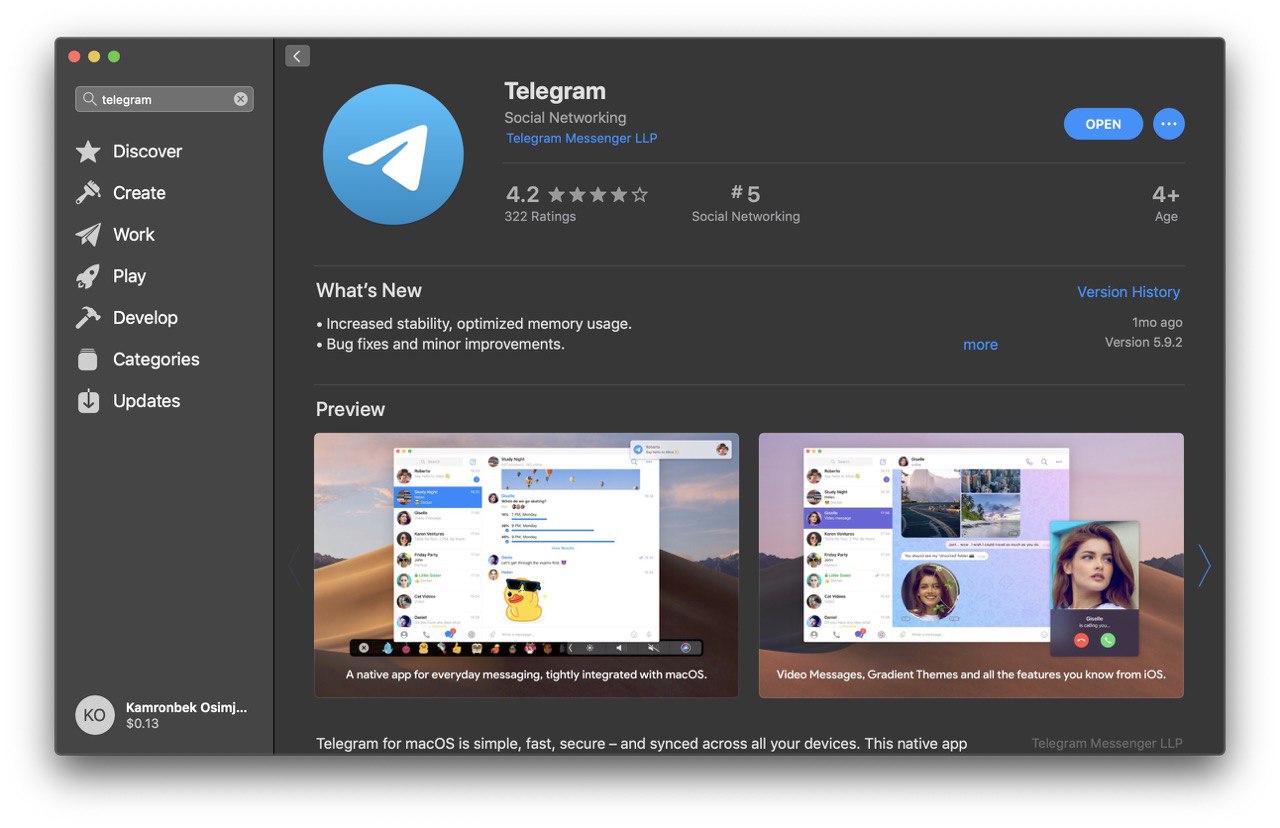Click the back arrow button
The width and height of the screenshot is (1280, 828).
pos(297,56)
